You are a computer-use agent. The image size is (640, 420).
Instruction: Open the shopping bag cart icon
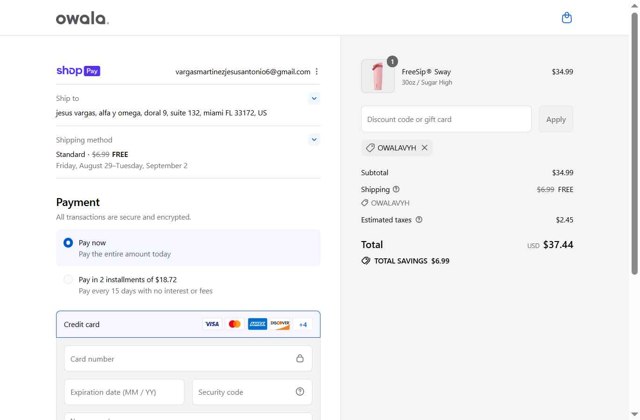[x=567, y=18]
